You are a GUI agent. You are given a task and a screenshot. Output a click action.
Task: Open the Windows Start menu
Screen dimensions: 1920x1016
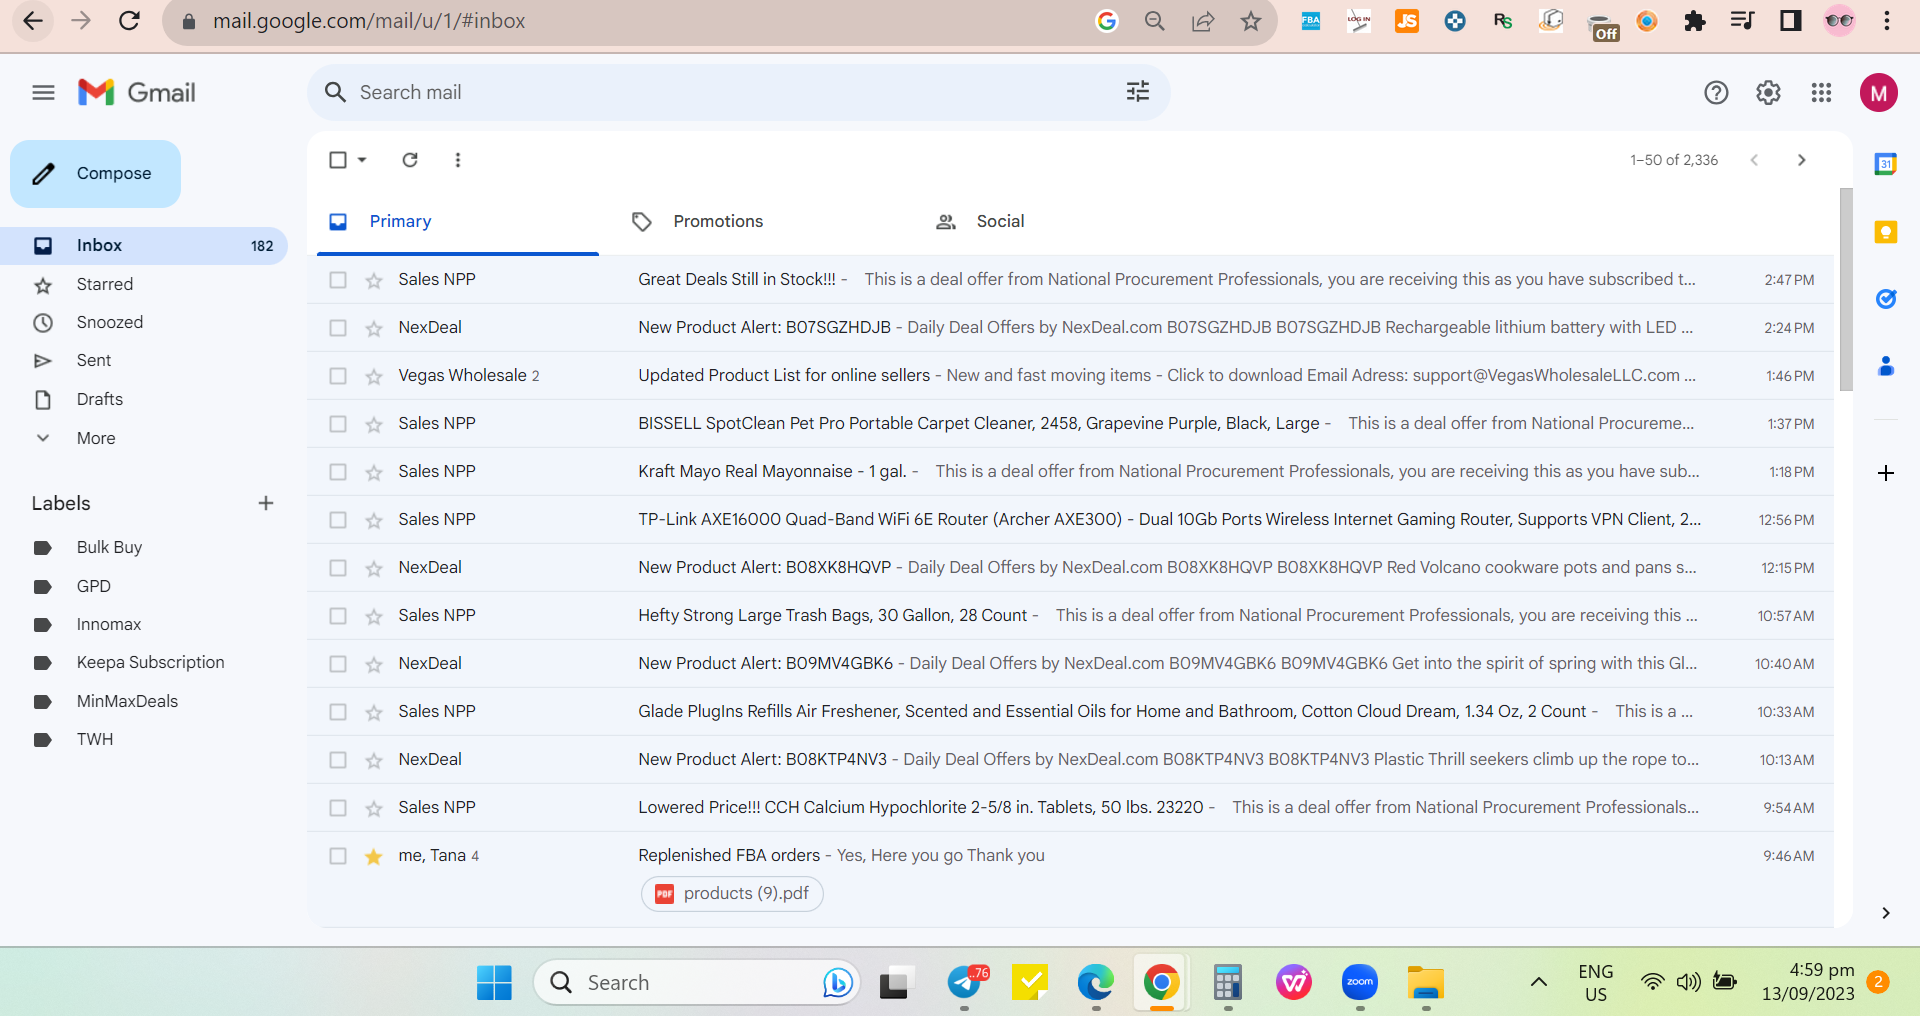[x=494, y=983]
